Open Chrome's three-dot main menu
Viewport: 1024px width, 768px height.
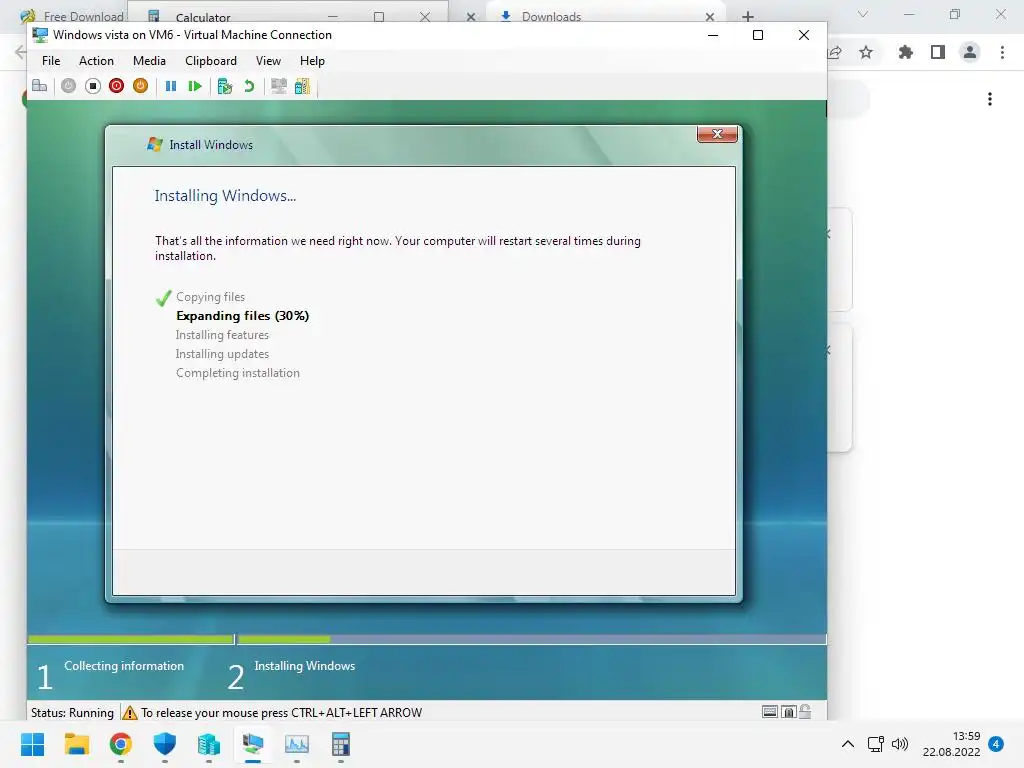(1002, 52)
